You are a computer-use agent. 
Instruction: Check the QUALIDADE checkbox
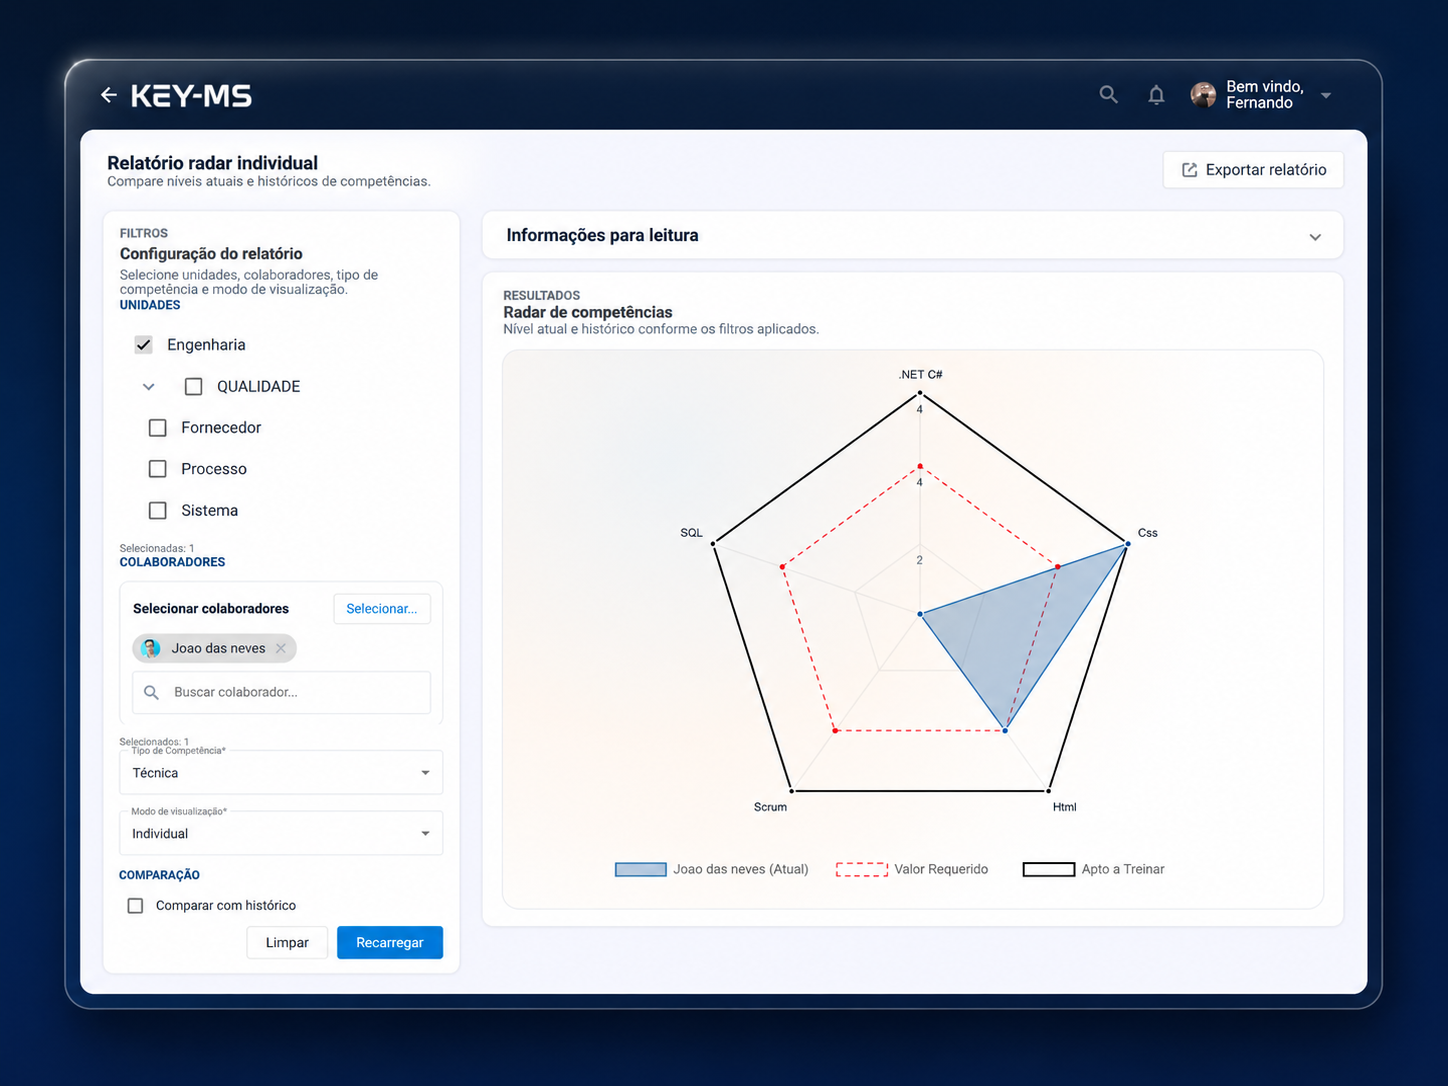(x=194, y=386)
